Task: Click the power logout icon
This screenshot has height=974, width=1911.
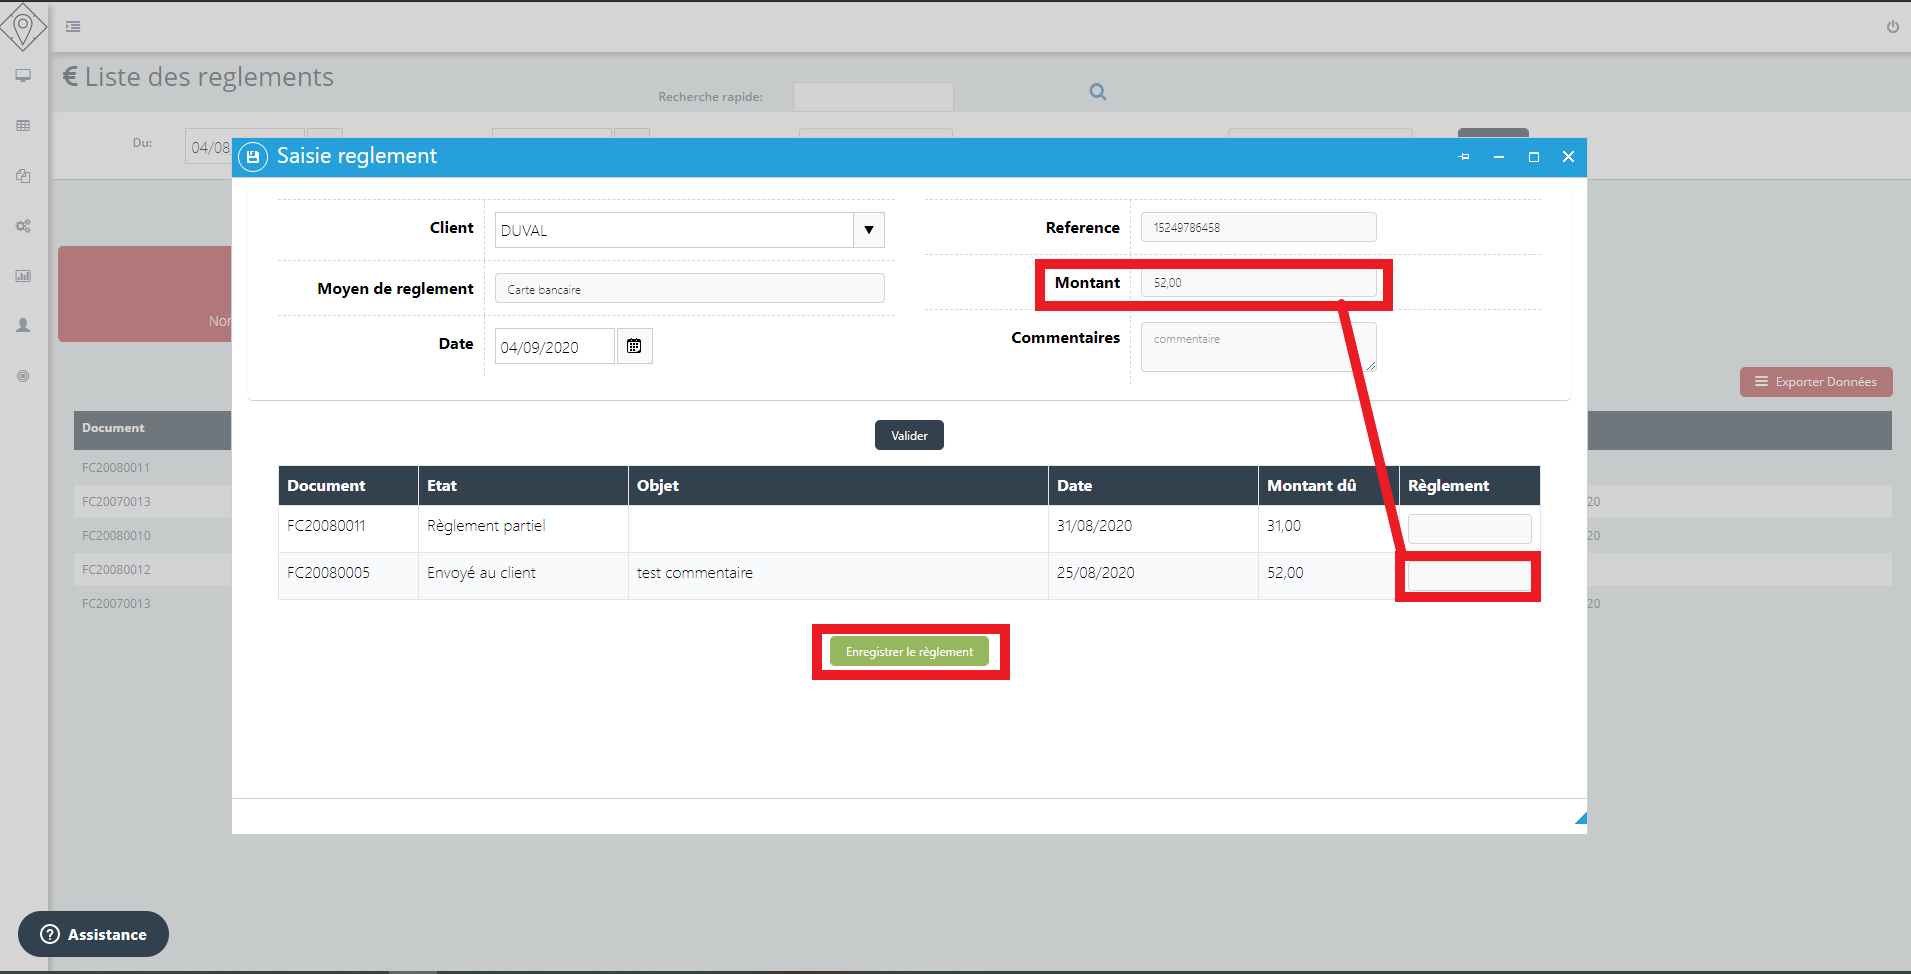Action: click(x=1892, y=27)
